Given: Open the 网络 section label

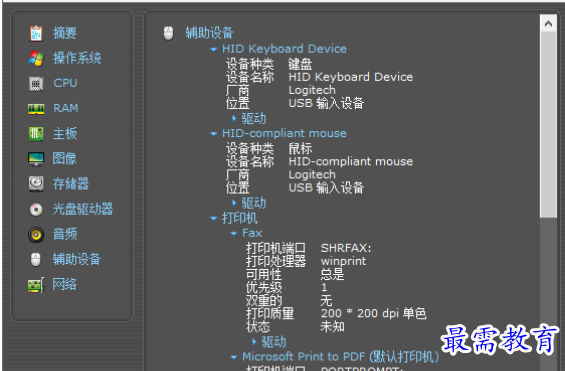Looking at the screenshot, I should click(x=65, y=285).
